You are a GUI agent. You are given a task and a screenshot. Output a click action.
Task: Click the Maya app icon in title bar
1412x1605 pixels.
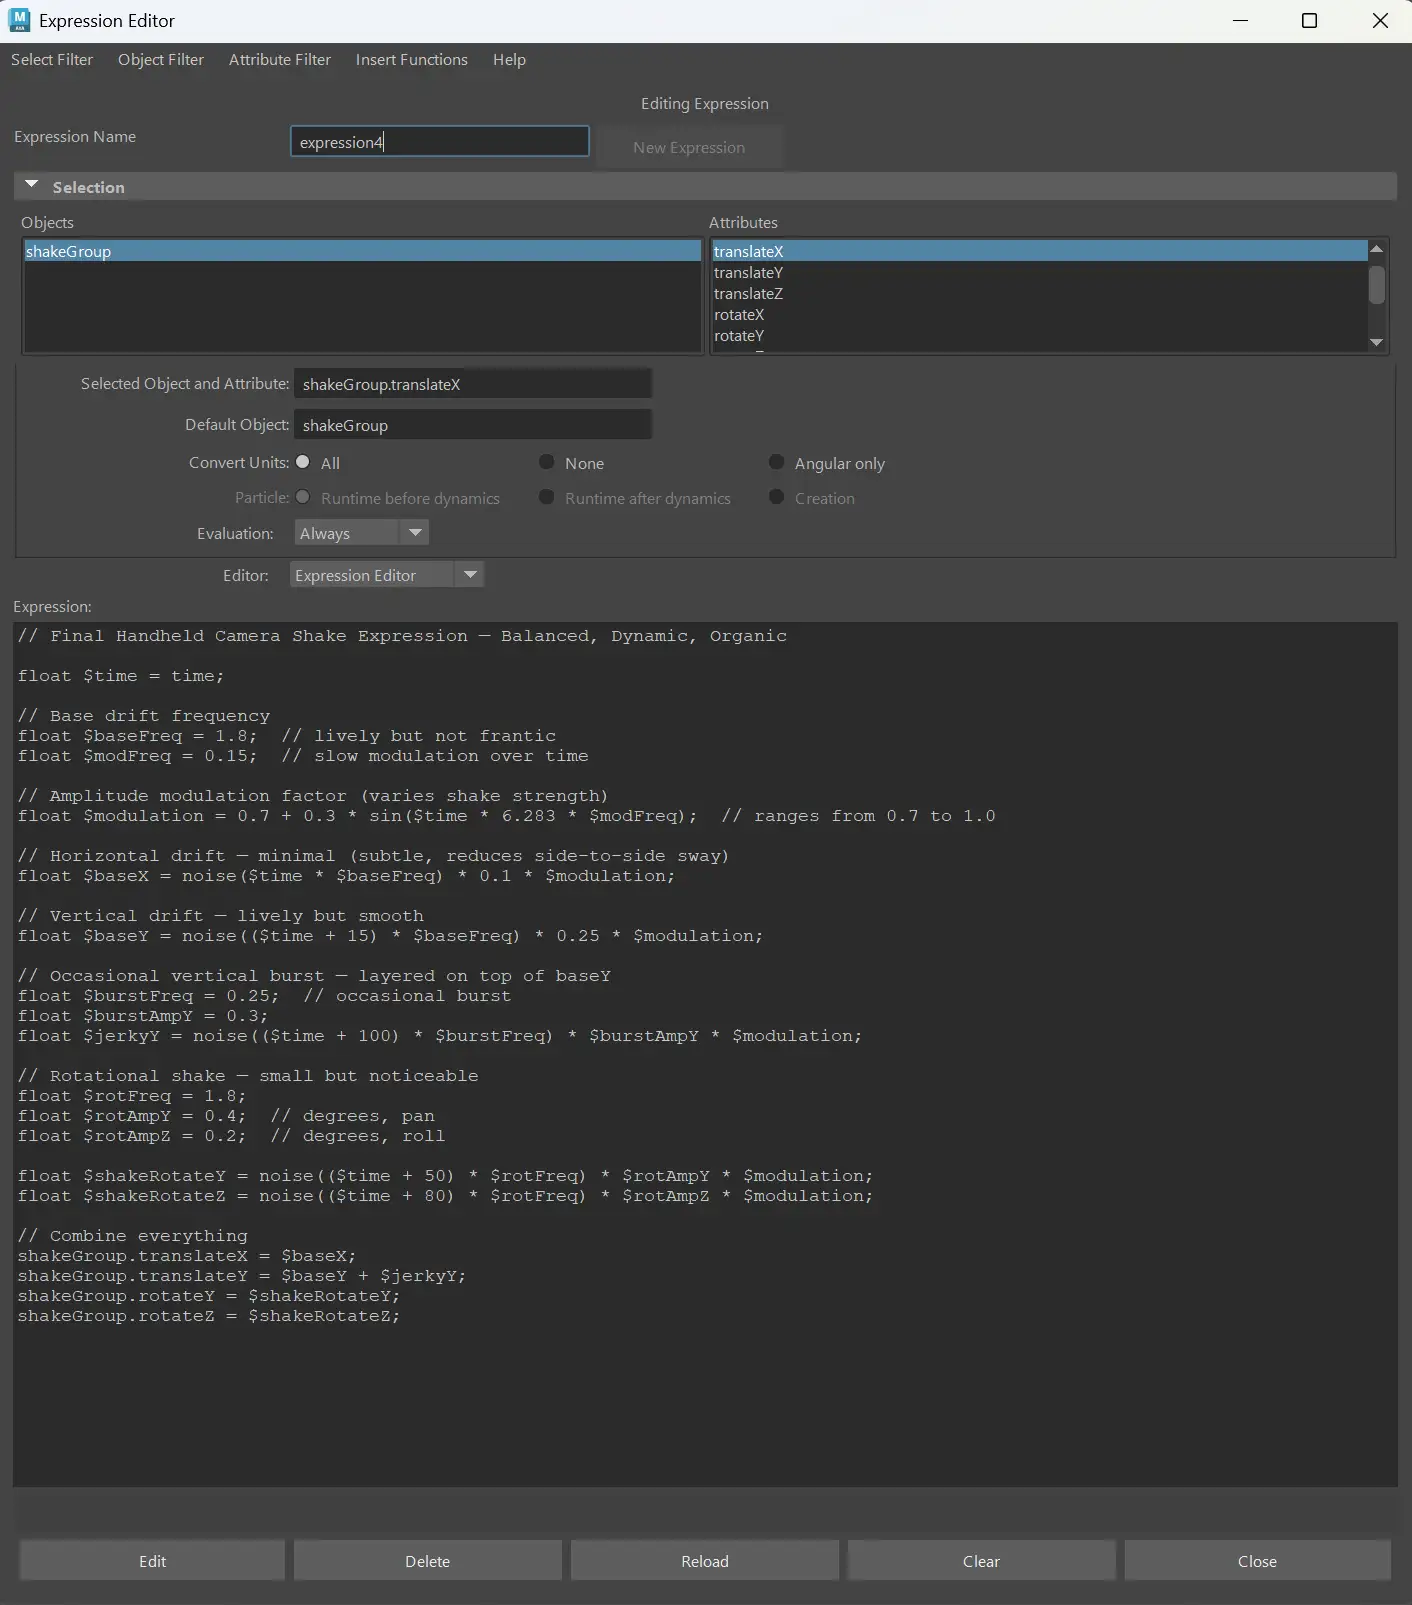coord(19,21)
